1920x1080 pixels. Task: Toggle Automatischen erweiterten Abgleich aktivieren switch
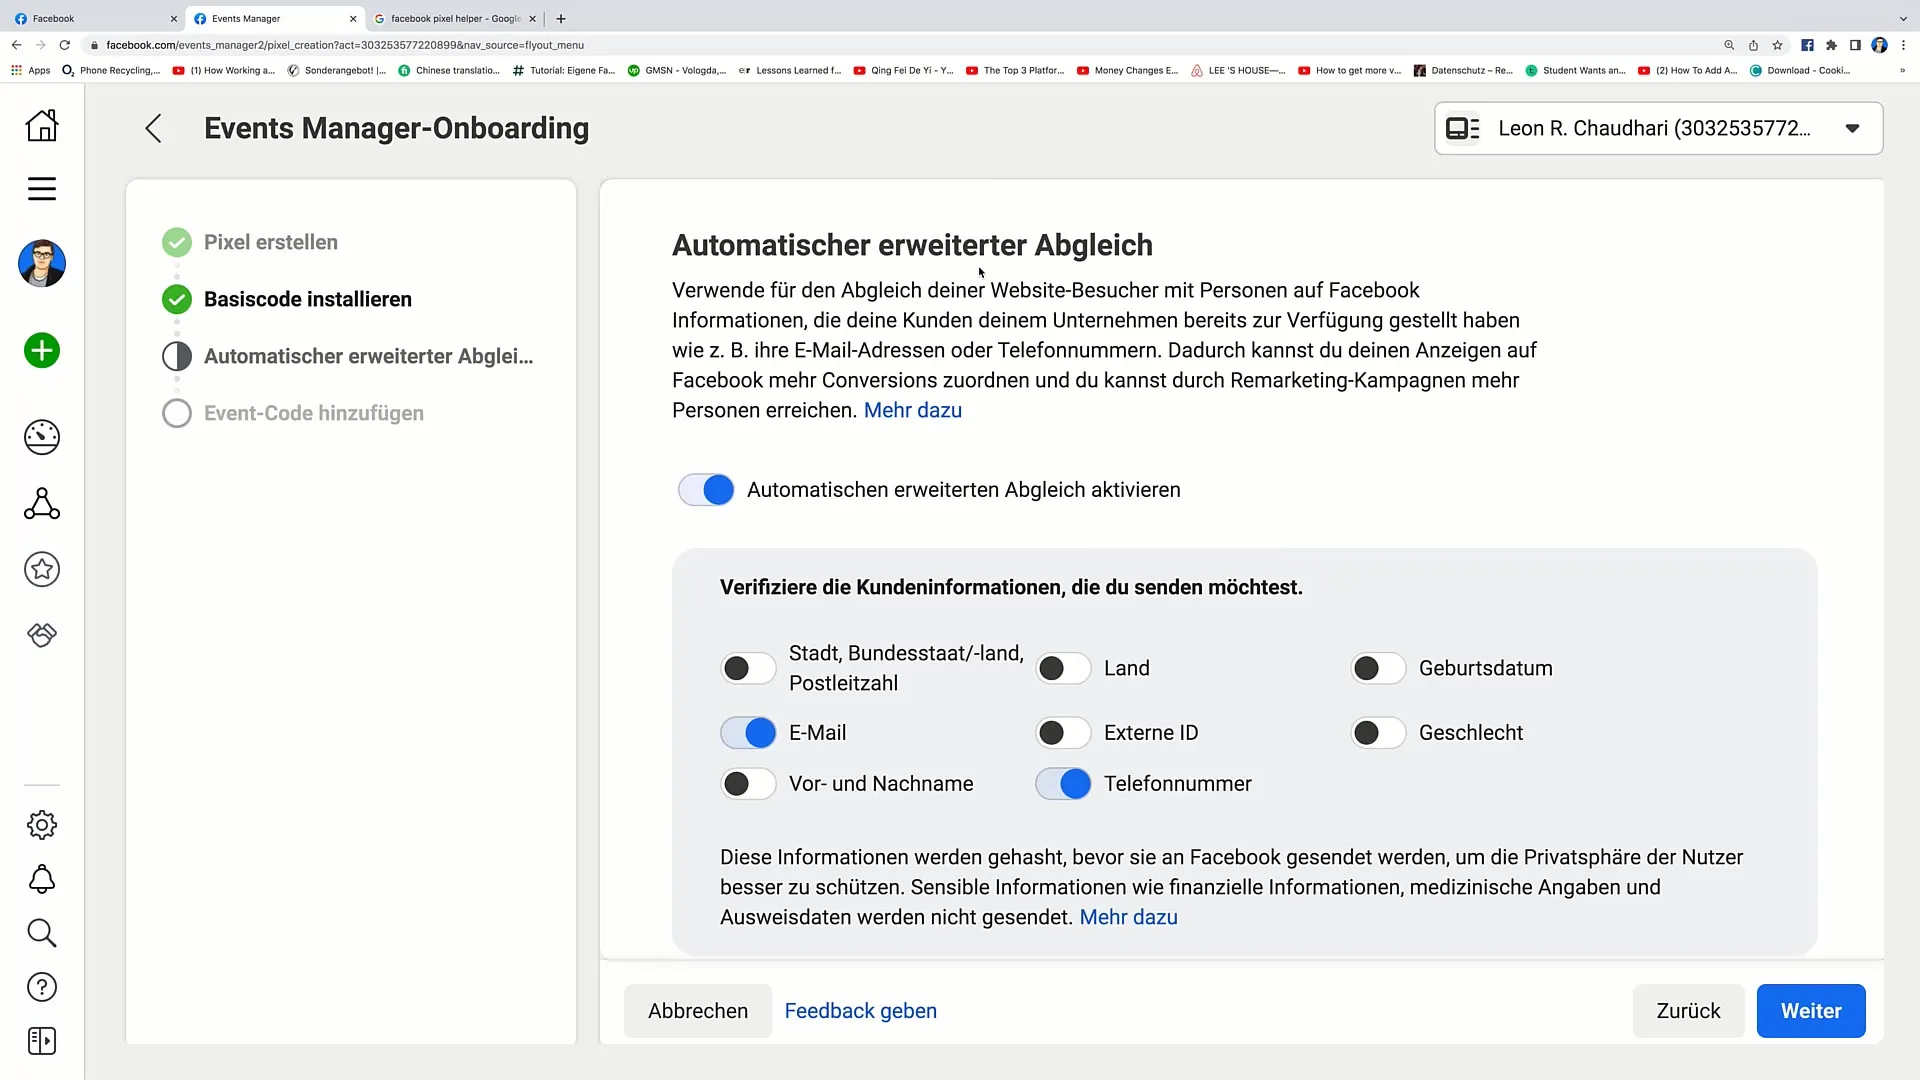[x=706, y=490]
